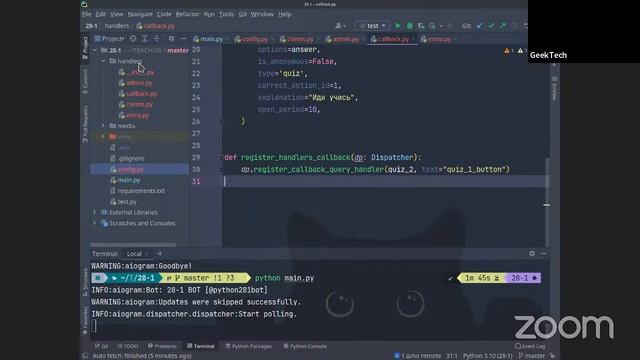Click Collapse All icon in Project panel
The width and height of the screenshot is (640, 360).
pos(156,38)
